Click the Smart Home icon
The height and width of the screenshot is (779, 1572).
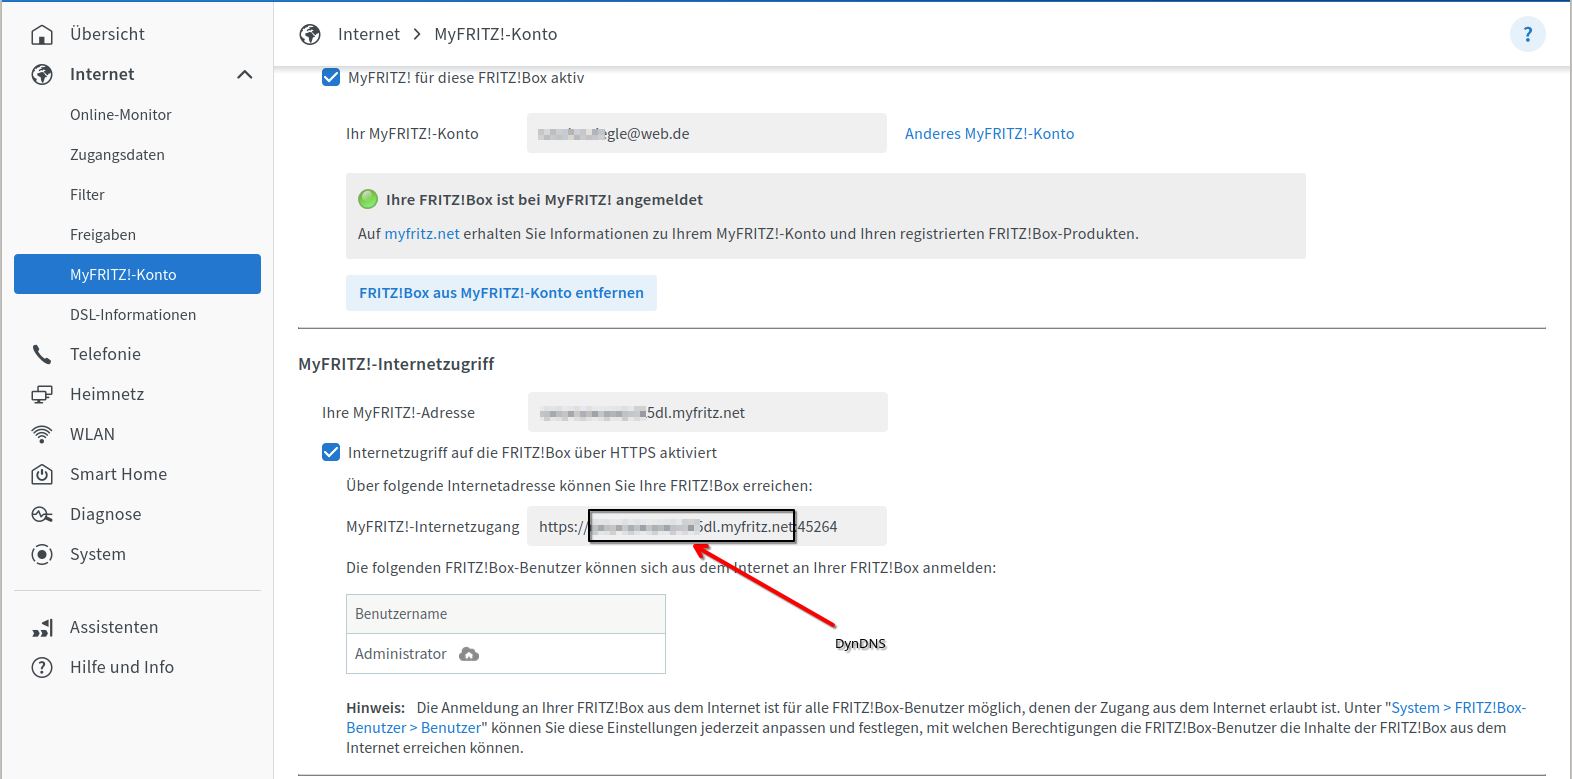point(42,474)
